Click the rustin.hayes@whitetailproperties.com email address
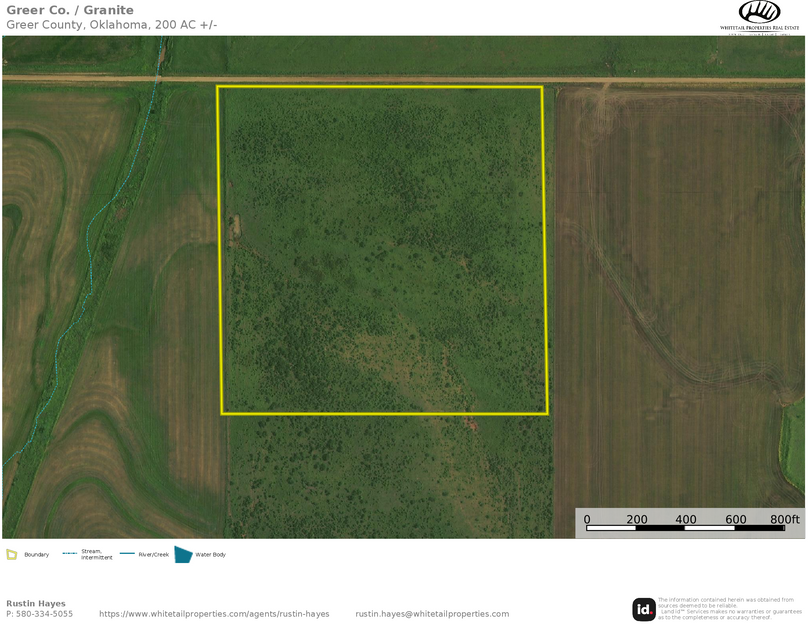Image resolution: width=808 pixels, height=624 pixels. [x=432, y=614]
